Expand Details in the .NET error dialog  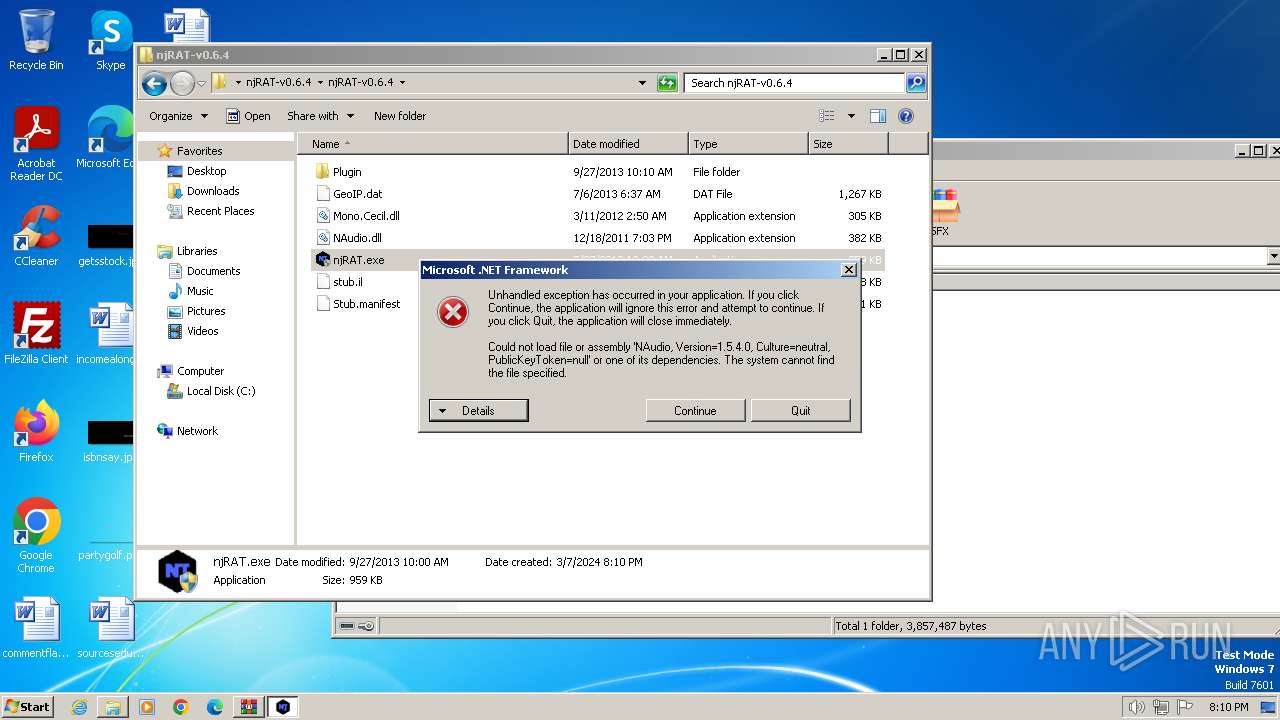478,410
